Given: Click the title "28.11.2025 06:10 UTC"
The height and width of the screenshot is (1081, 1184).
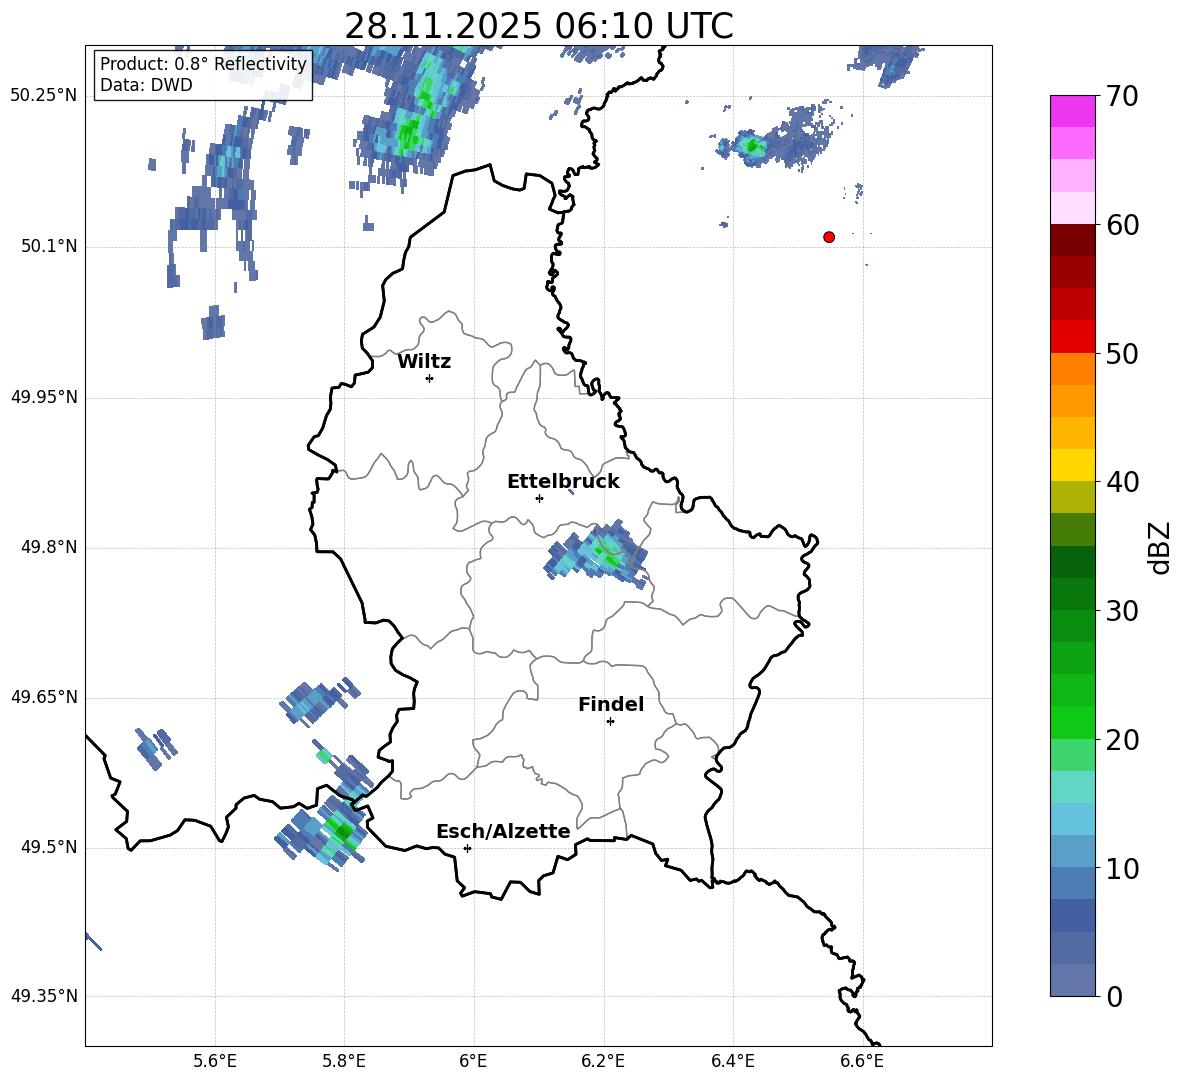Looking at the screenshot, I should [x=538, y=26].
